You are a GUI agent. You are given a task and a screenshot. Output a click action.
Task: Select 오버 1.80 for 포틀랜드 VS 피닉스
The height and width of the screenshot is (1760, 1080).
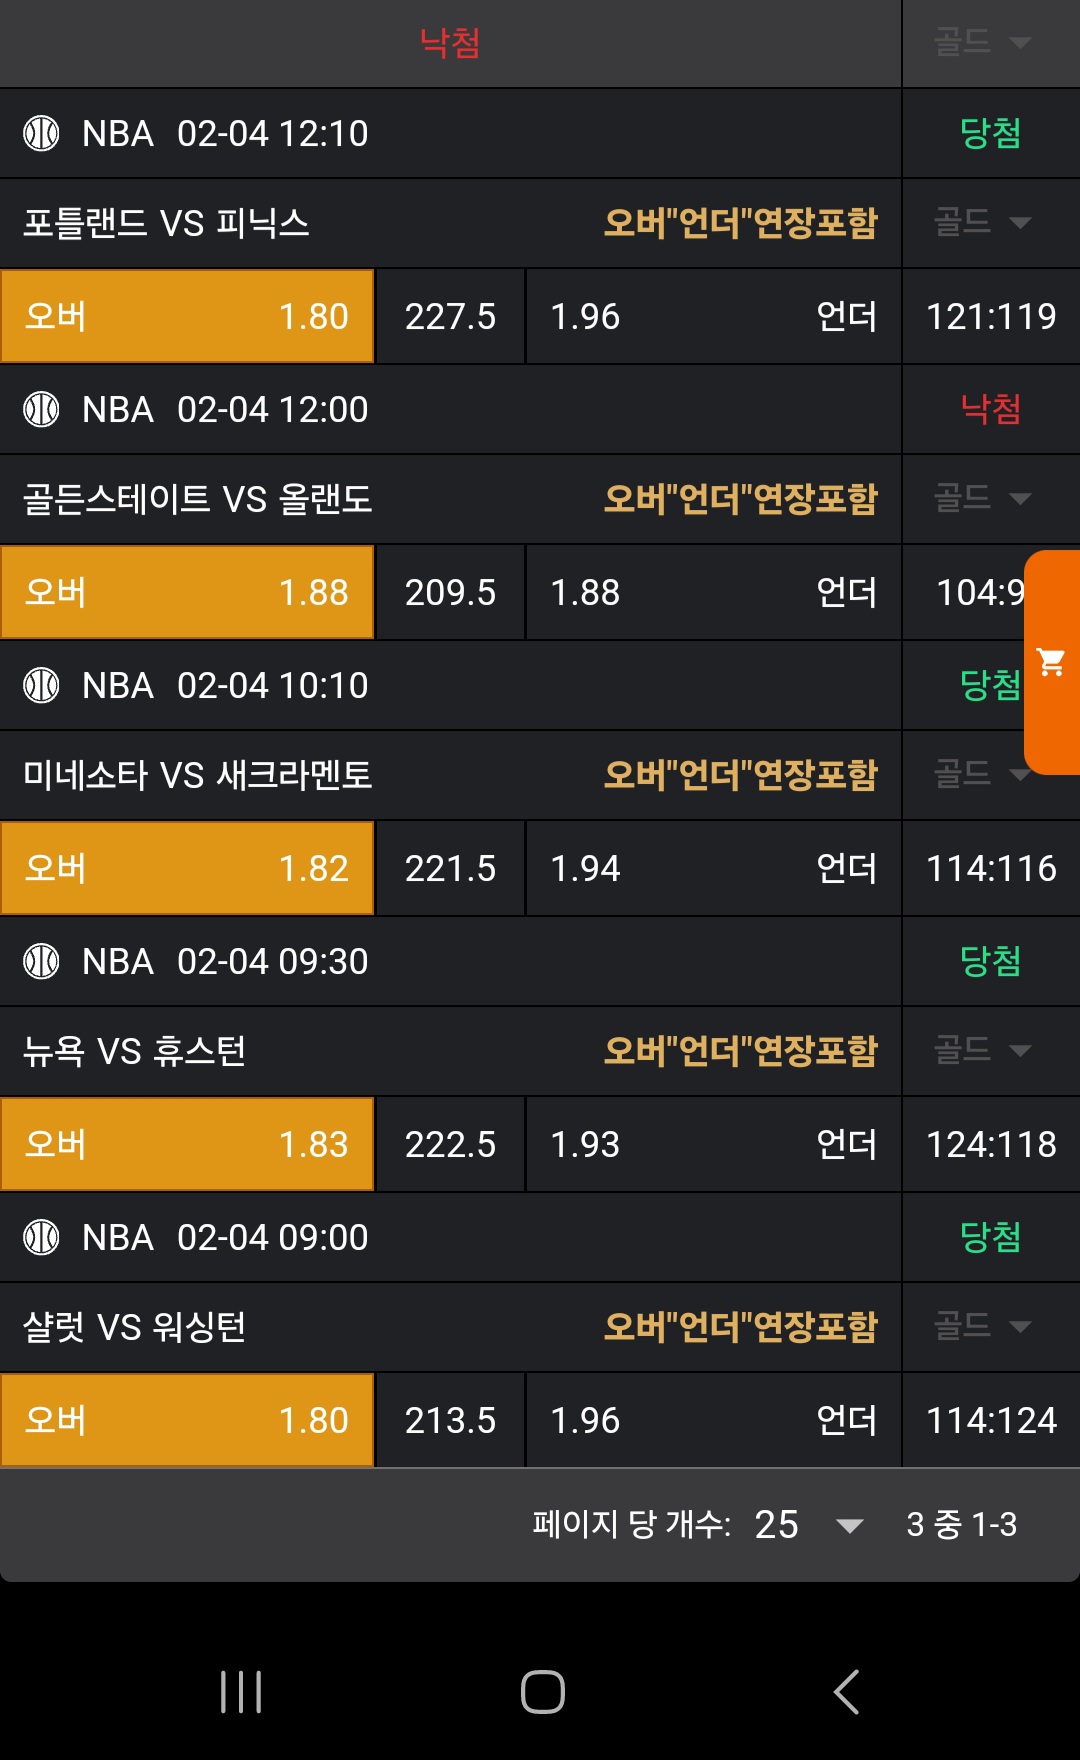coord(187,316)
